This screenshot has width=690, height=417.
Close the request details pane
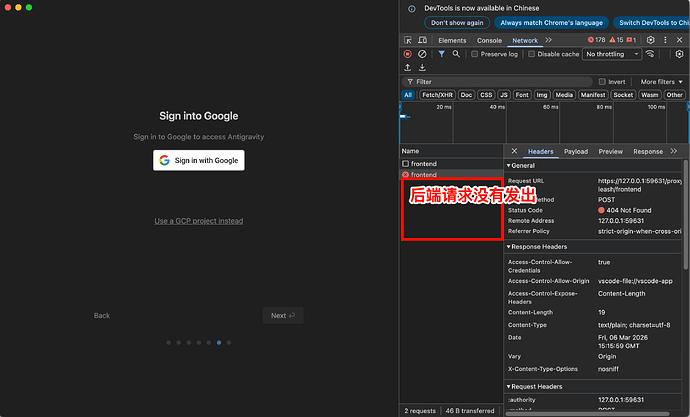coord(514,151)
